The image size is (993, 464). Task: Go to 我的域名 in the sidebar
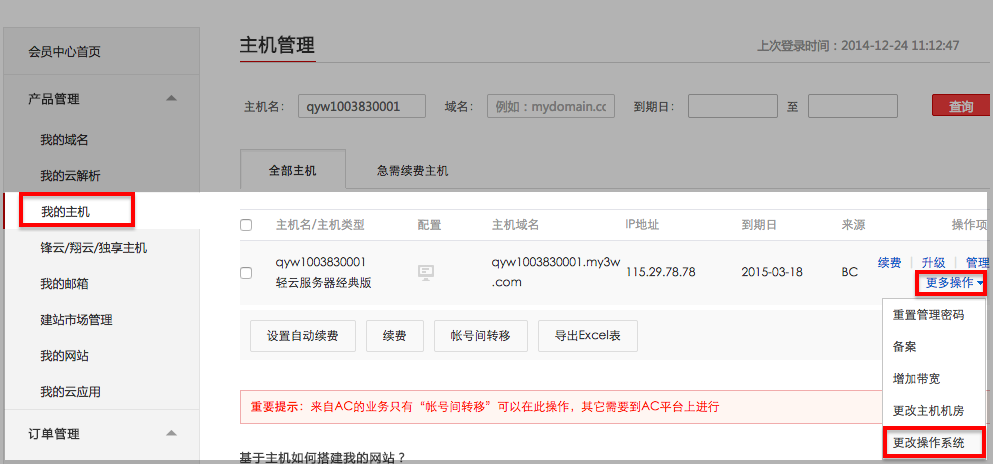tap(70, 139)
